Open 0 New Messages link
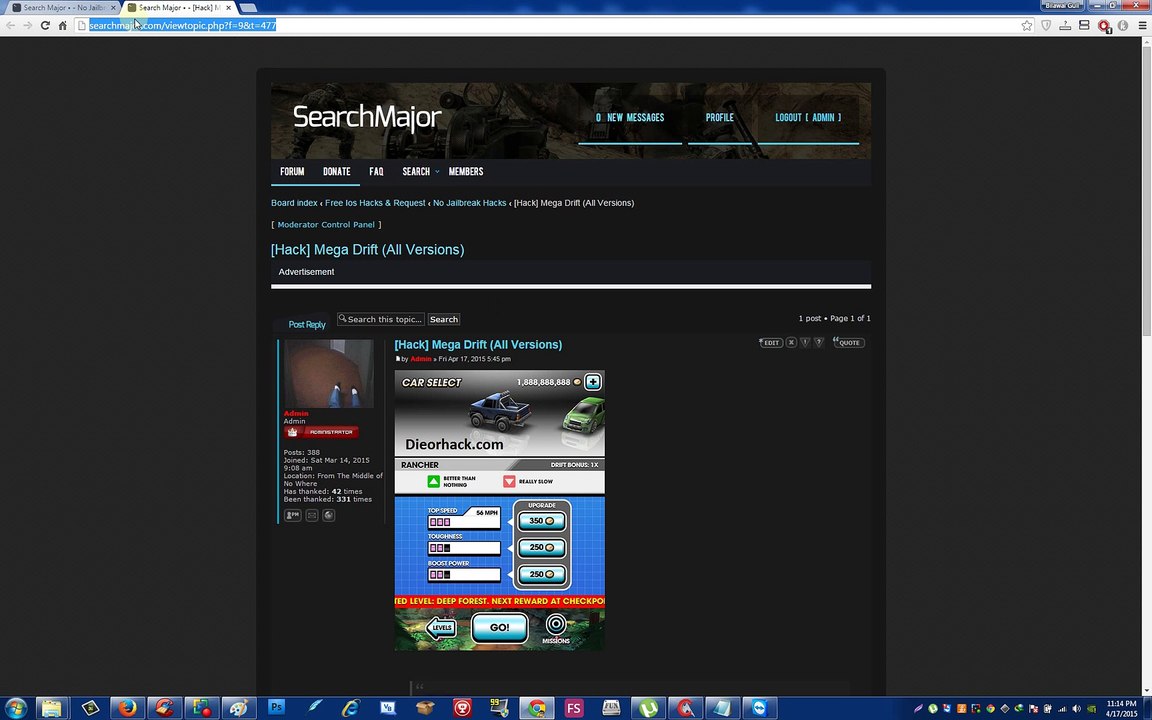Screen dimensions: 1152x720 pos(630,118)
